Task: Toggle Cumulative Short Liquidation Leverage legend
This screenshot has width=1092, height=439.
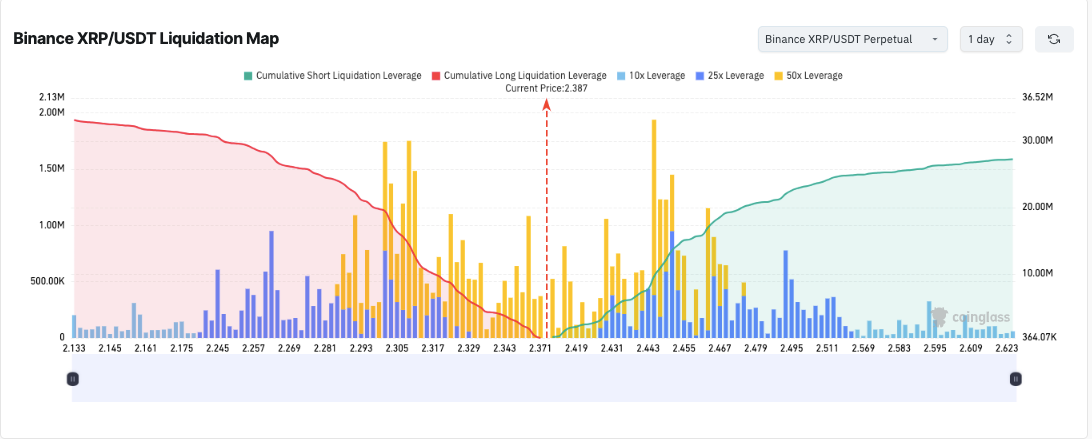Action: [x=332, y=75]
